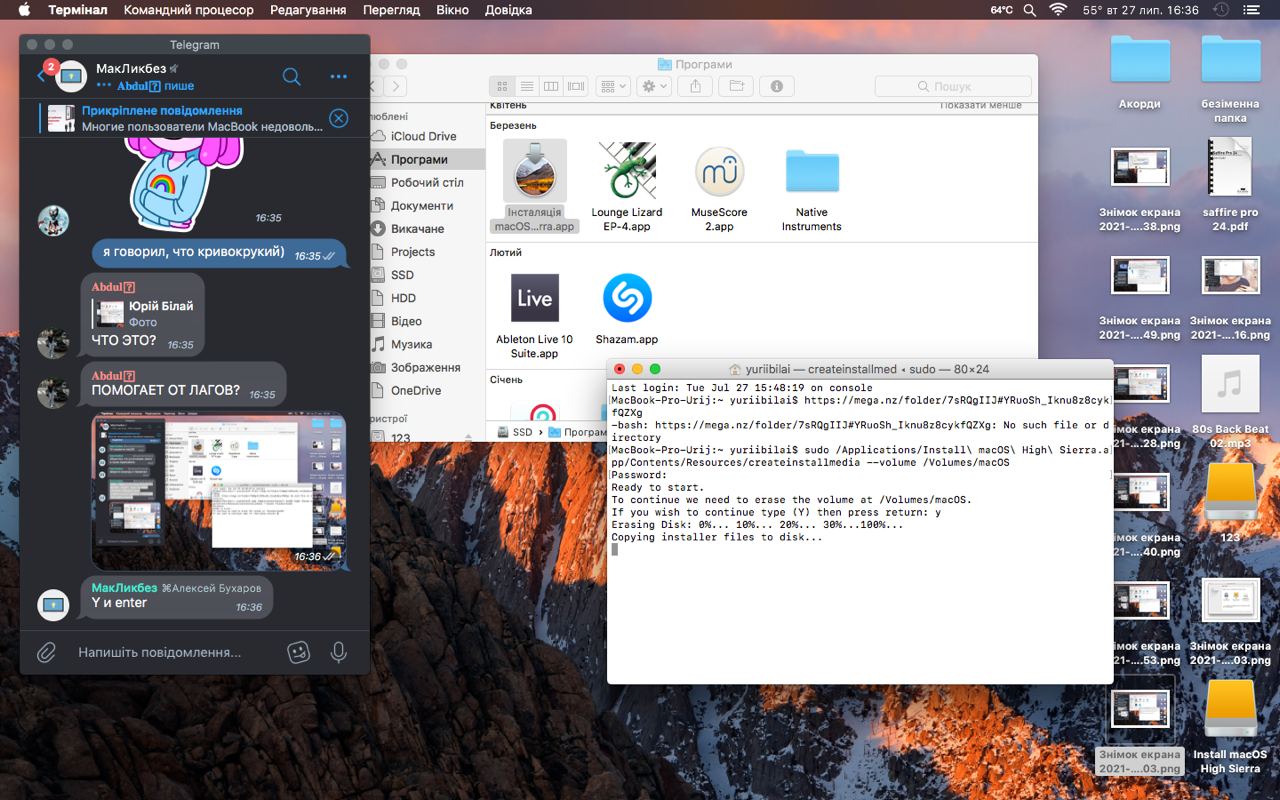The height and width of the screenshot is (800, 1280).
Task: Select Викачане in Finder sidebar
Action: pyautogui.click(x=417, y=229)
